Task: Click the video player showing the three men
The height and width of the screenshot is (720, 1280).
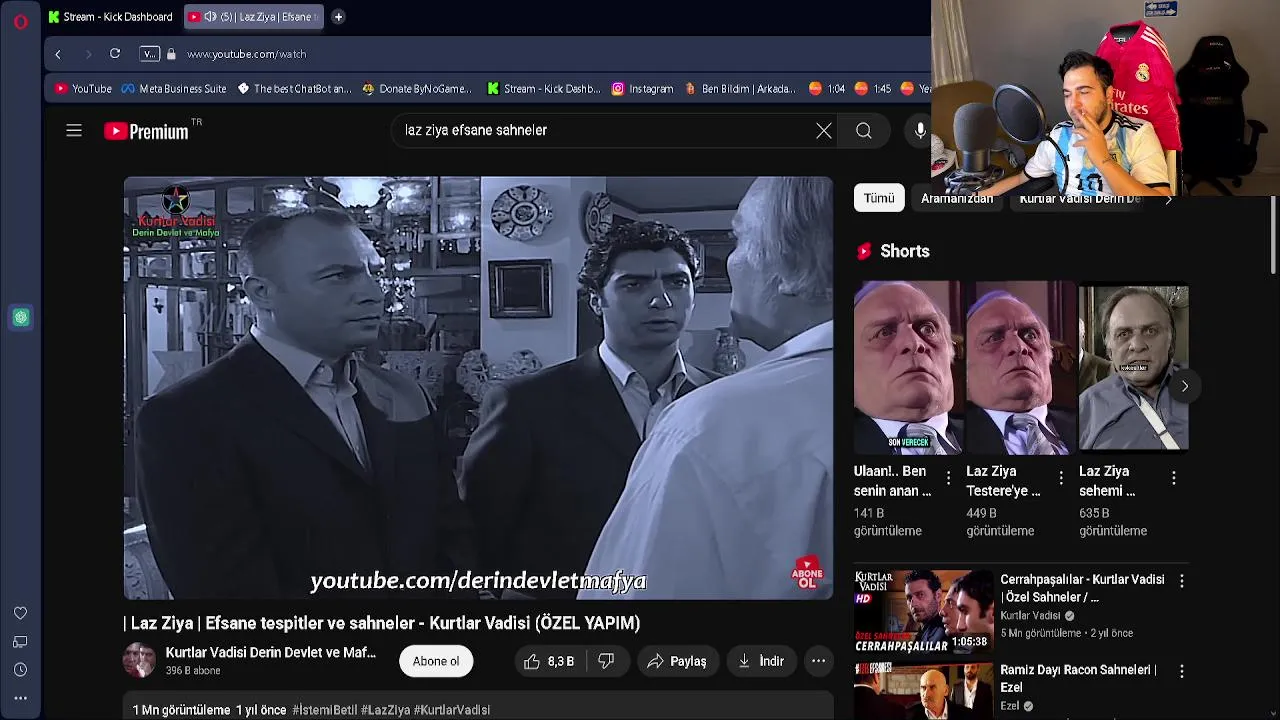Action: (x=478, y=388)
